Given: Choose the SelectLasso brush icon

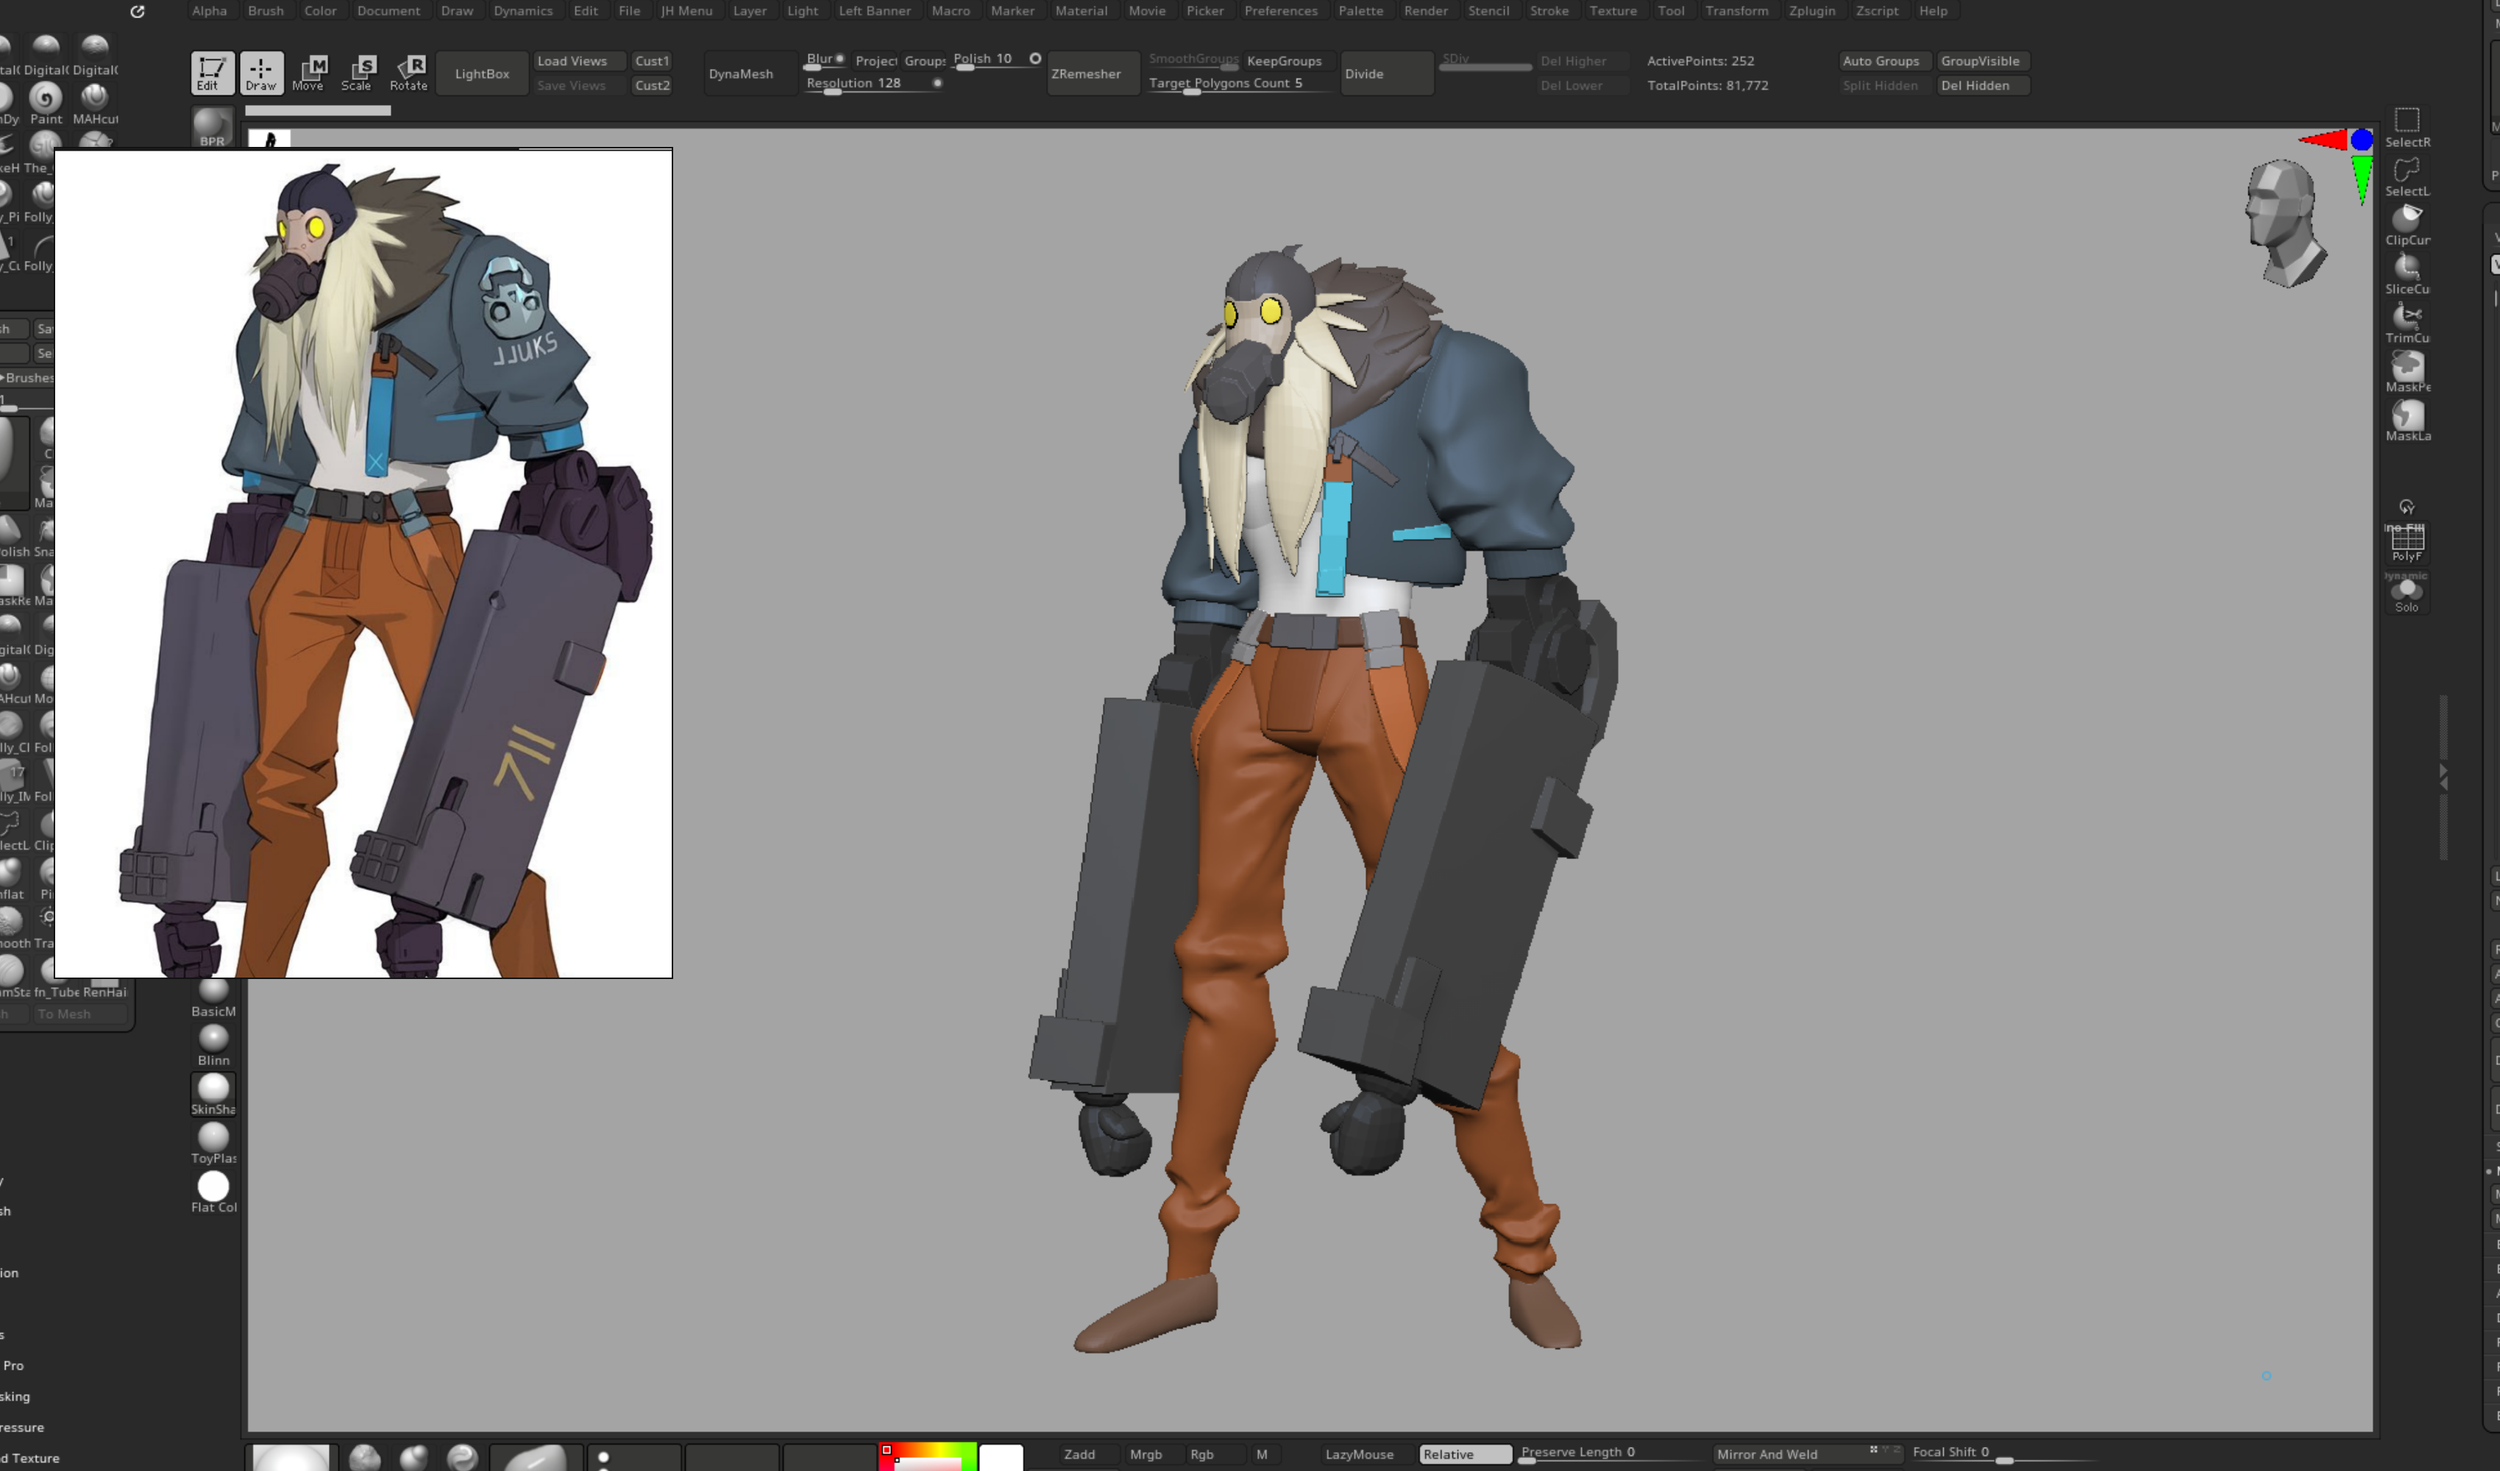Looking at the screenshot, I should point(2407,177).
